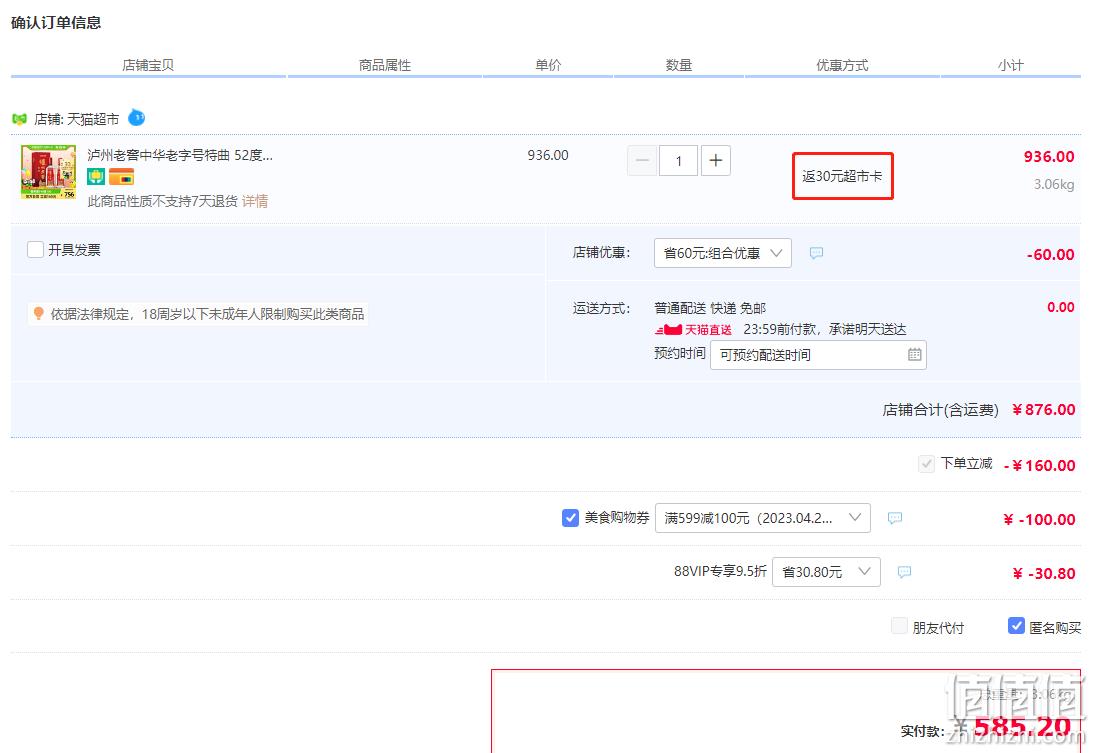
Task: Open the comment bubble next to 店铺优惠 dropdown
Action: point(816,253)
